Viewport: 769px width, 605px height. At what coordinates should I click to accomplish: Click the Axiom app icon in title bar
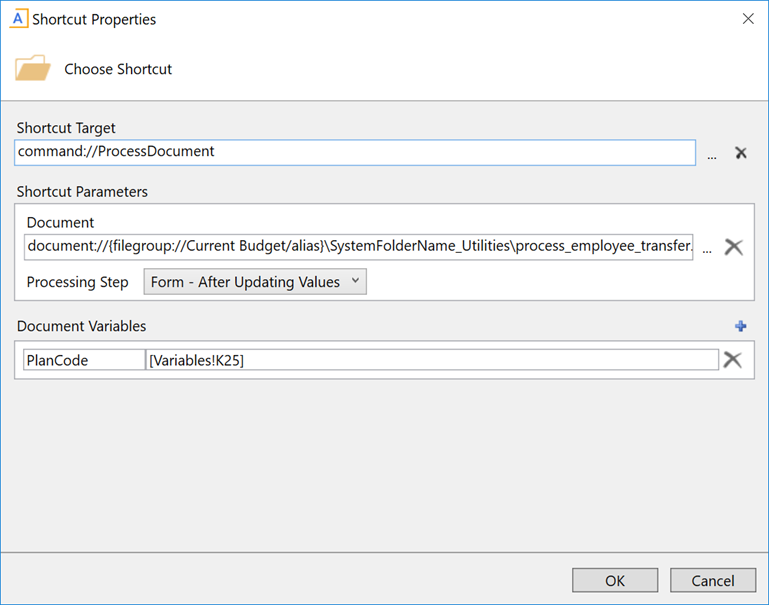[x=18, y=19]
